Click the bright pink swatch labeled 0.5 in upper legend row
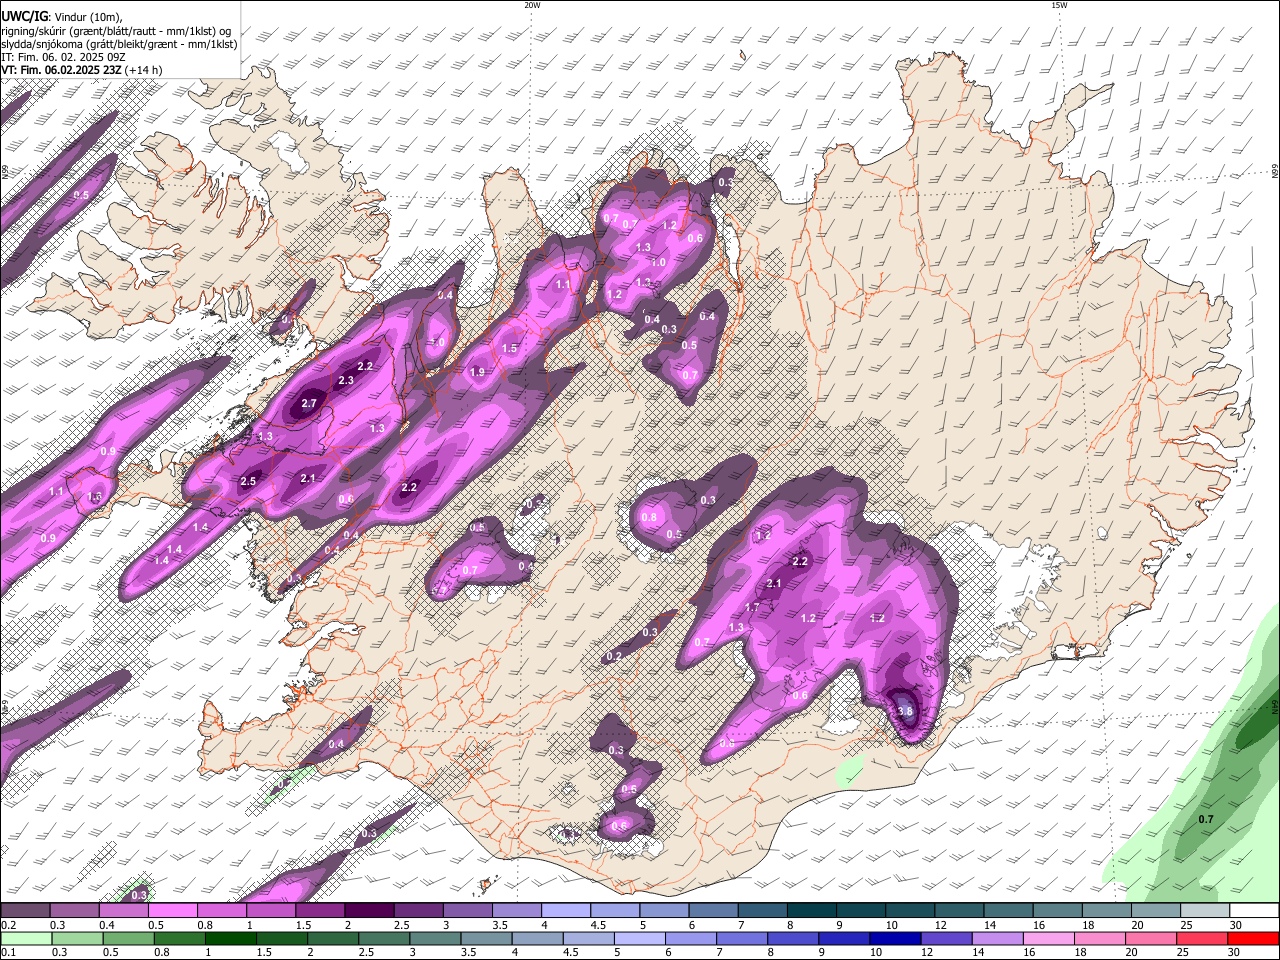The width and height of the screenshot is (1280, 960). pyautogui.click(x=172, y=911)
